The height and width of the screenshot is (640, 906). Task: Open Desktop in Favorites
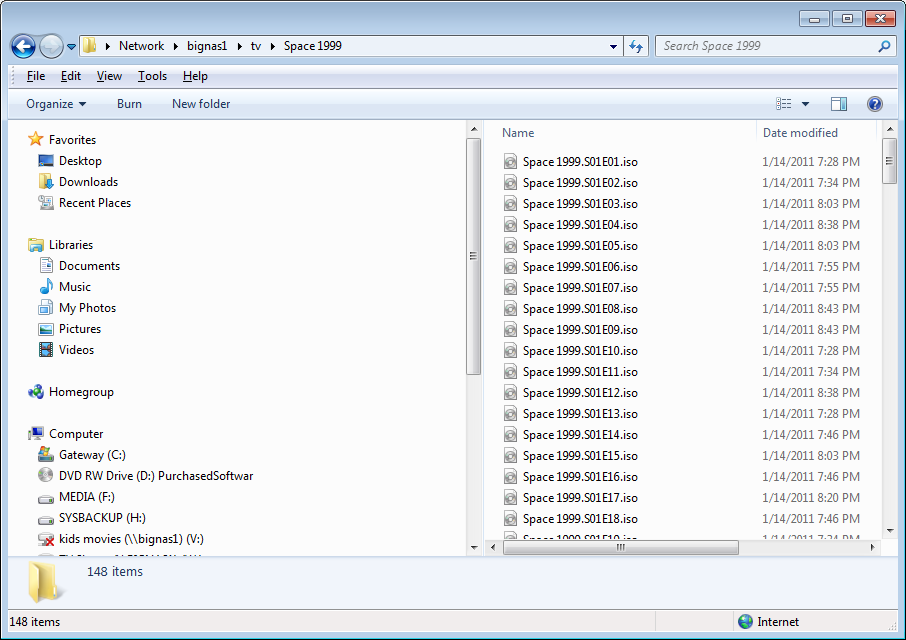point(80,161)
